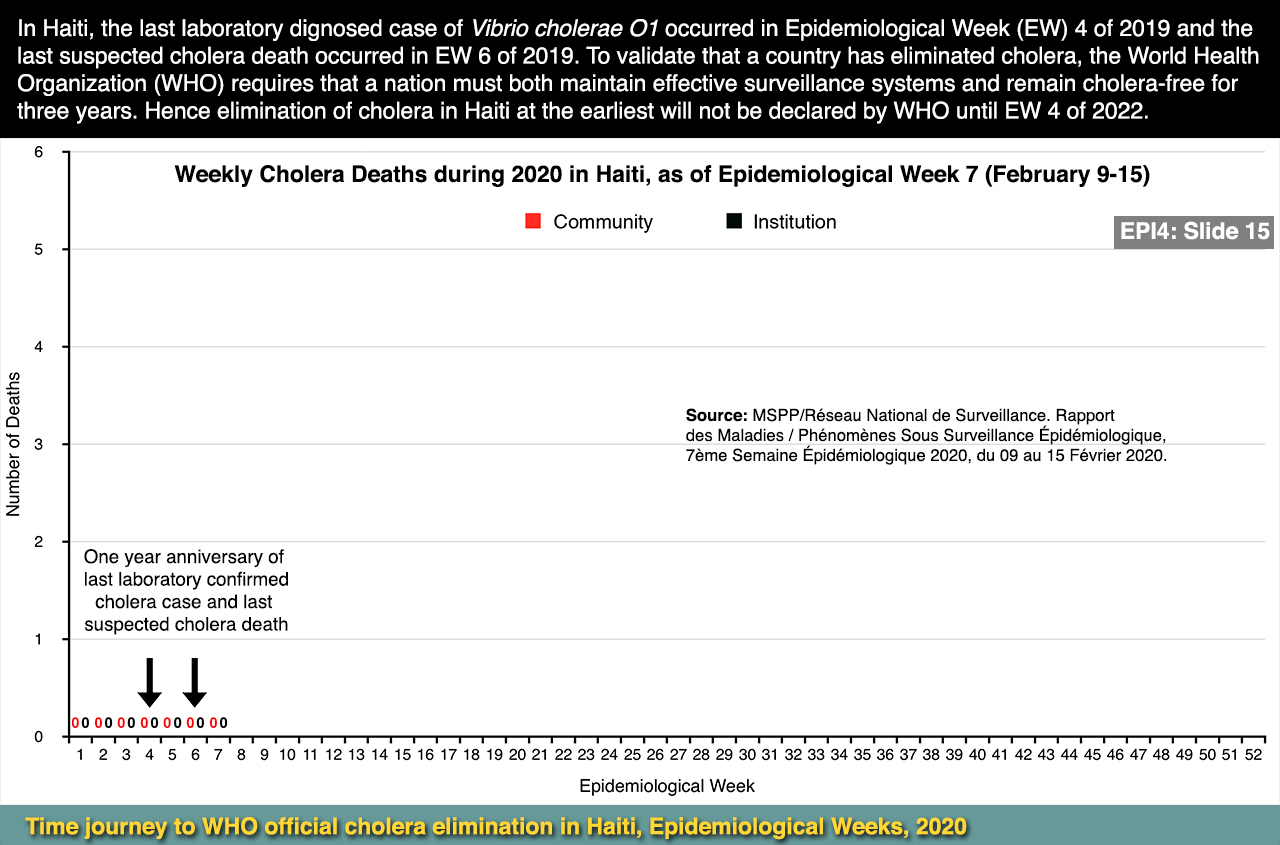Click the yellow Time journey footer caption
The image size is (1280, 845).
(x=496, y=827)
